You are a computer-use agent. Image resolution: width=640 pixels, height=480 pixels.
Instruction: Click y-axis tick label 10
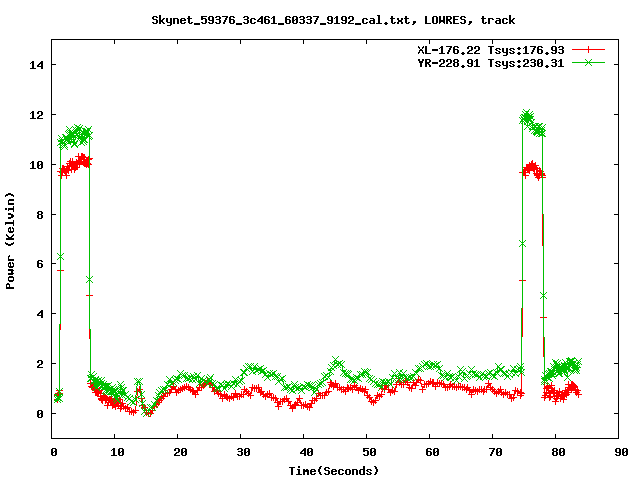[36, 165]
